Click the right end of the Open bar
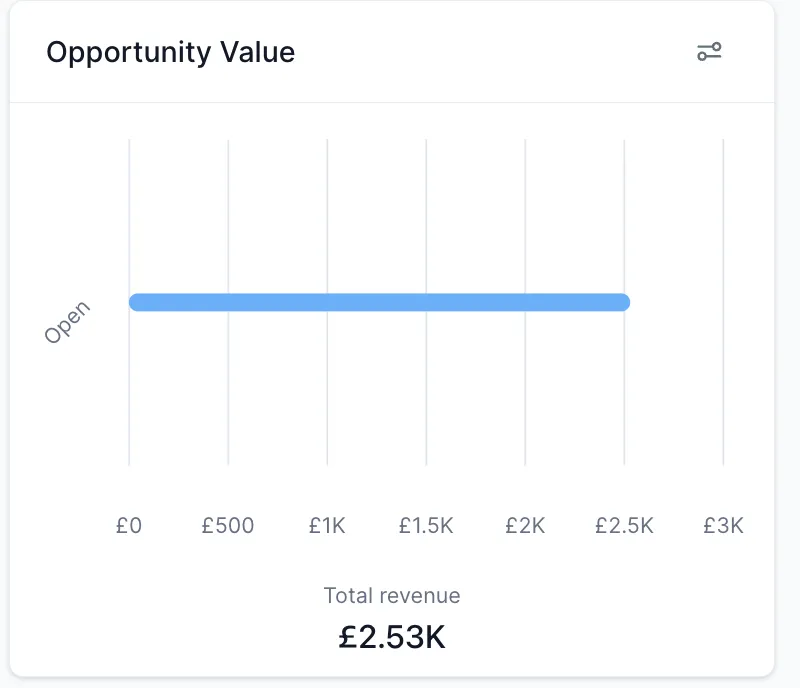 tap(624, 302)
